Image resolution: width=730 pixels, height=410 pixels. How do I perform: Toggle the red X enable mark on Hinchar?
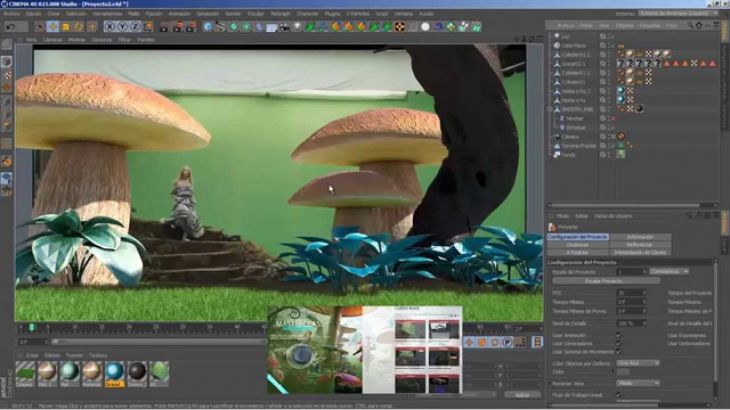pyautogui.click(x=612, y=119)
